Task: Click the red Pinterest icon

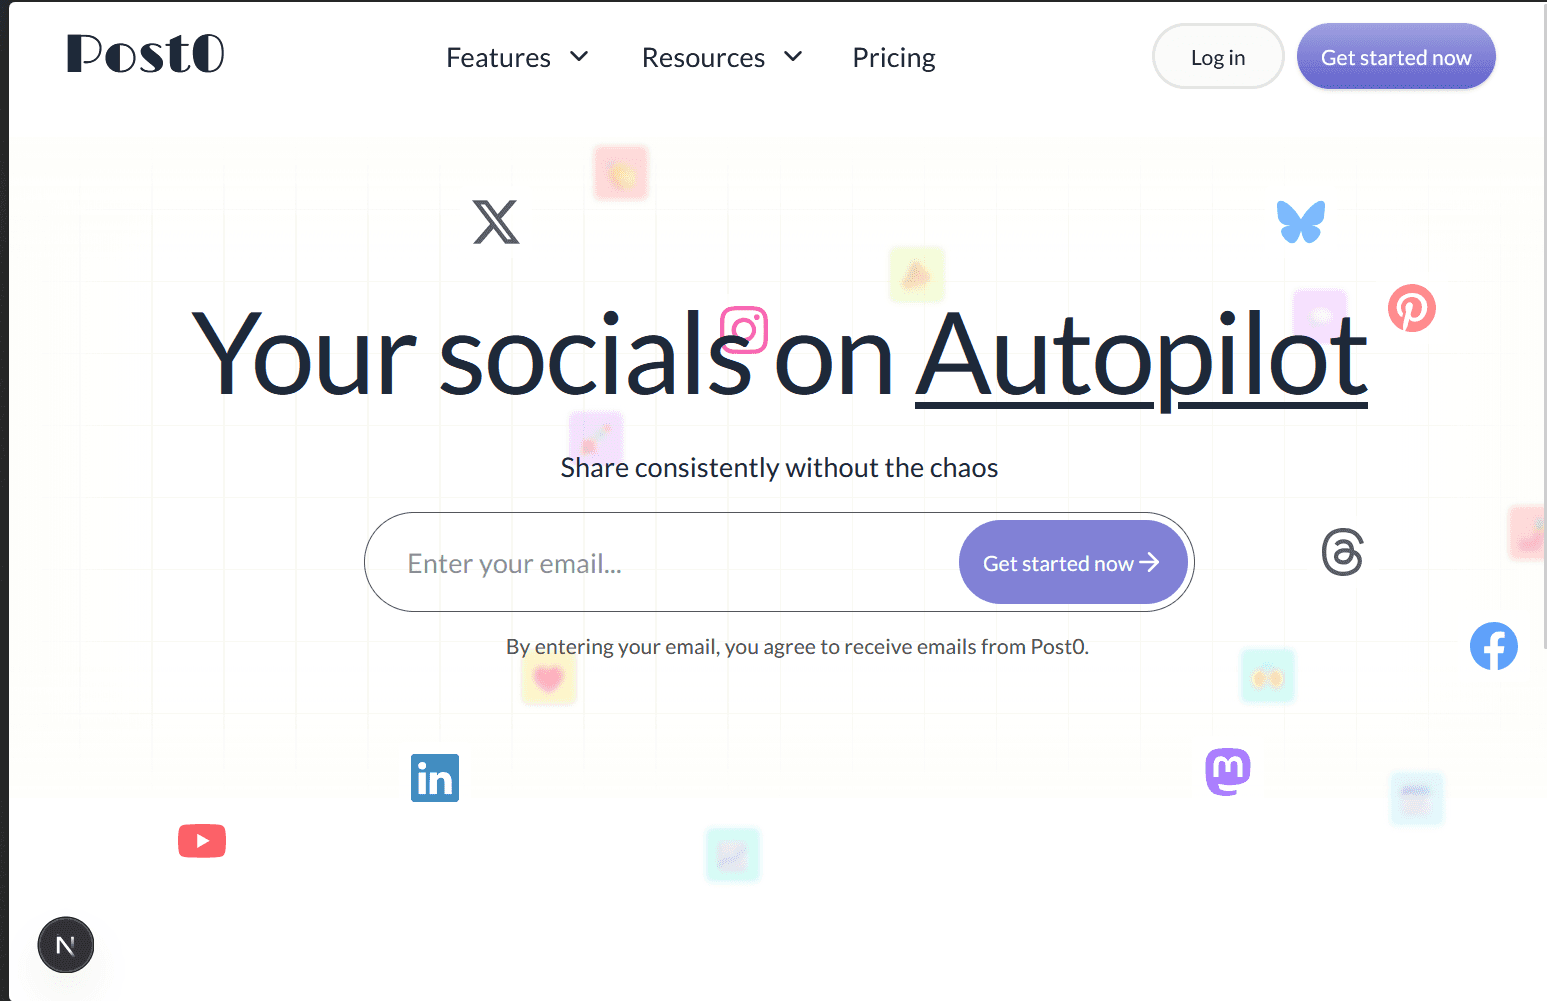Action: point(1411,308)
